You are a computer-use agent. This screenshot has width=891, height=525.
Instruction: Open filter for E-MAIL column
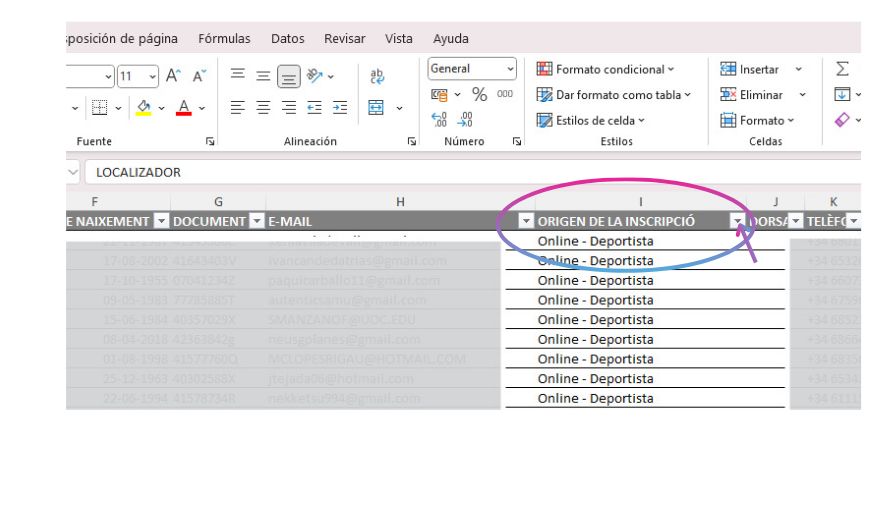pyautogui.click(x=526, y=222)
